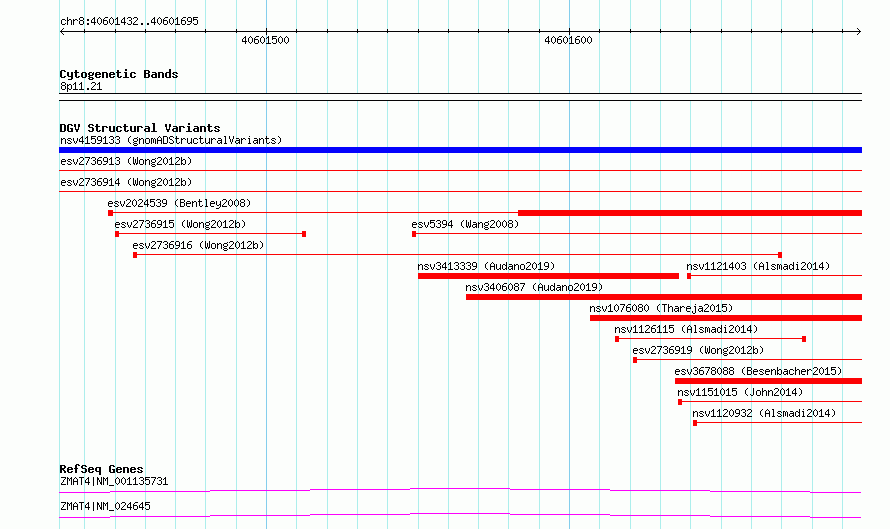Screen dimensions: 890x529
Task: Click the esv3678088 thick red bar
Action: pyautogui.click(x=769, y=381)
